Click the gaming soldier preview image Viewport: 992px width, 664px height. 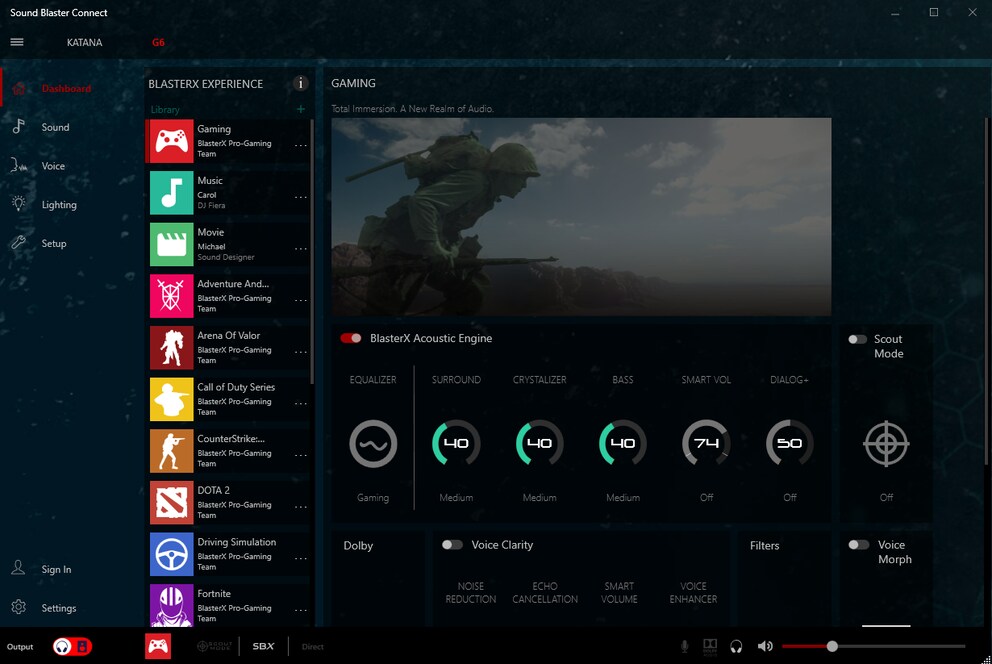click(x=581, y=216)
